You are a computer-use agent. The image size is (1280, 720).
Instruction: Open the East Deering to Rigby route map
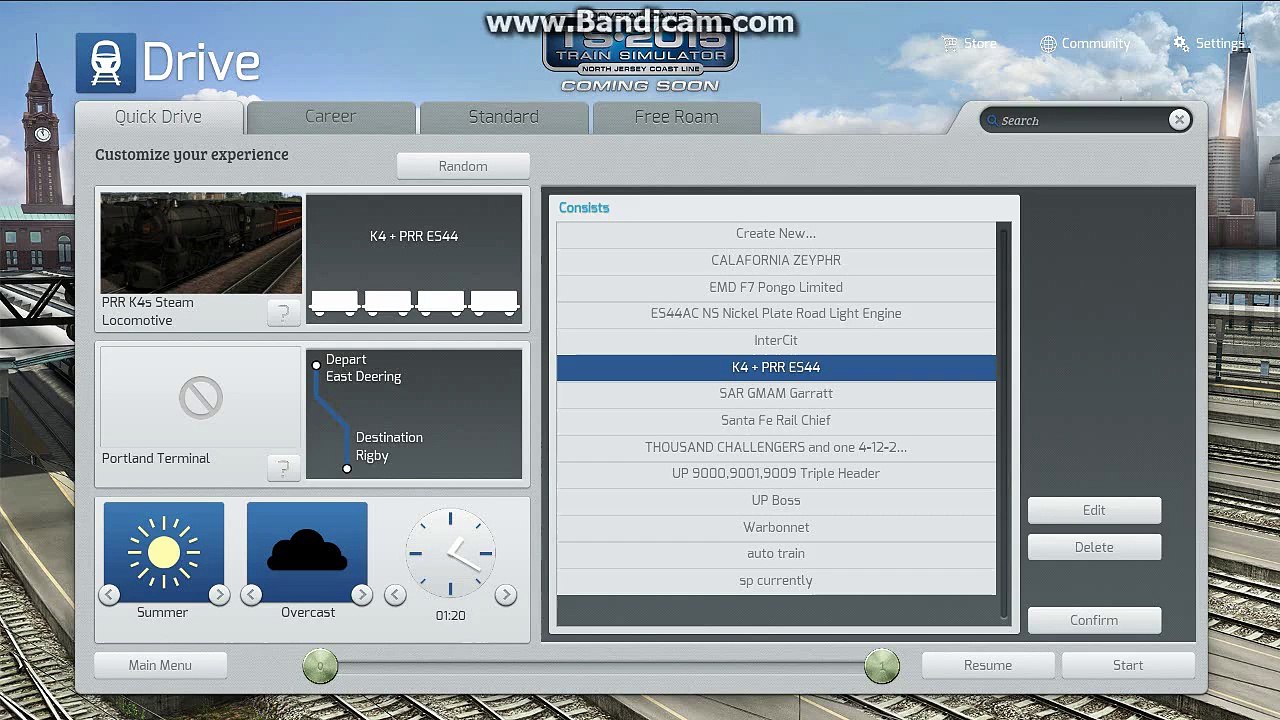[414, 414]
